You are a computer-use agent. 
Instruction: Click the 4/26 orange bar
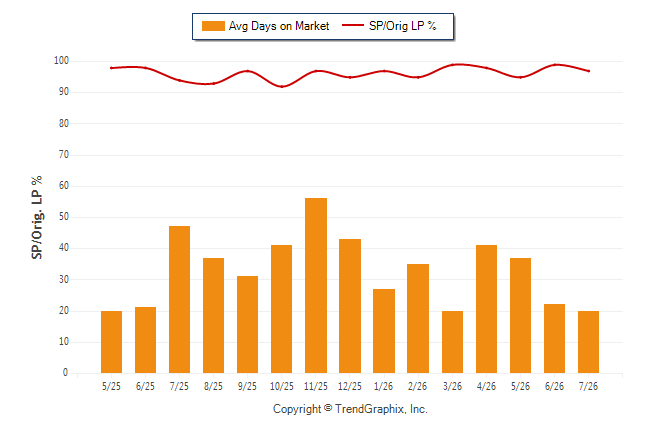pos(486,309)
